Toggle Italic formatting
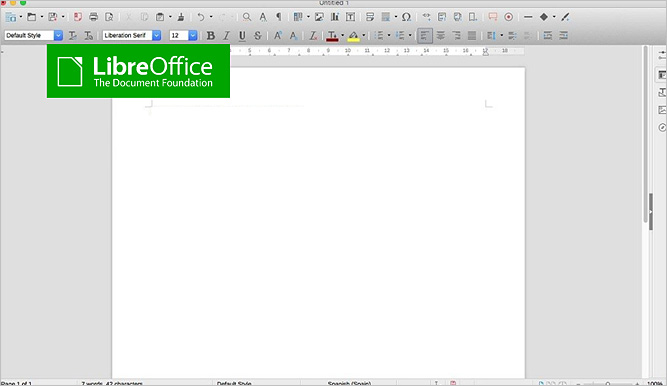 (x=226, y=36)
